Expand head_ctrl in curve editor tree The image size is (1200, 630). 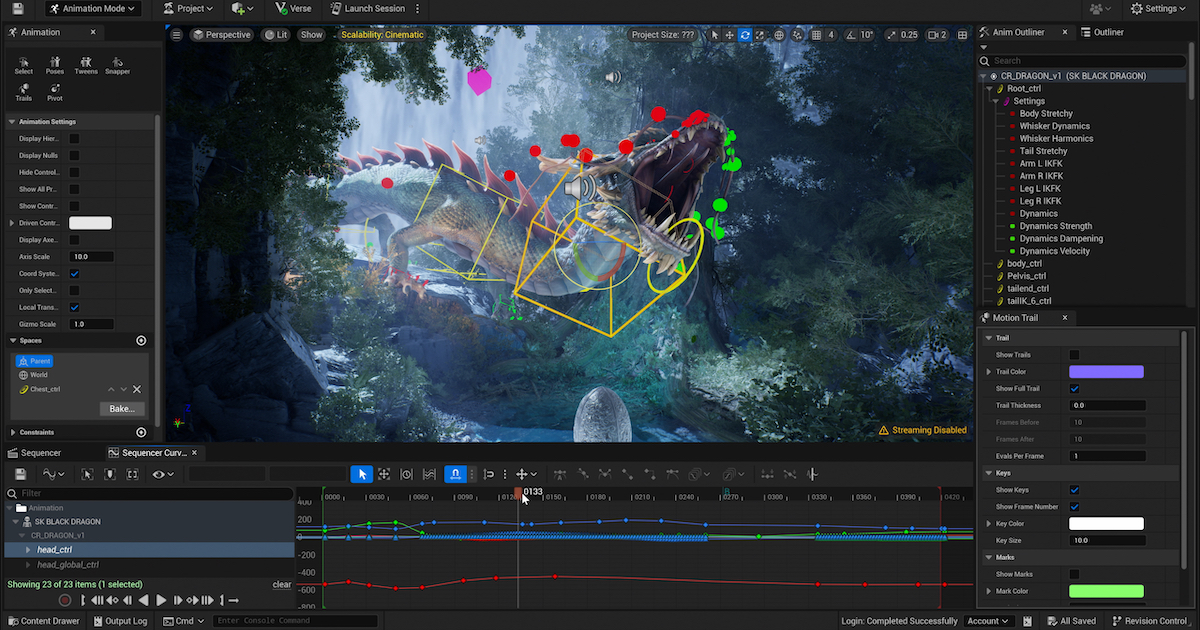coord(29,550)
